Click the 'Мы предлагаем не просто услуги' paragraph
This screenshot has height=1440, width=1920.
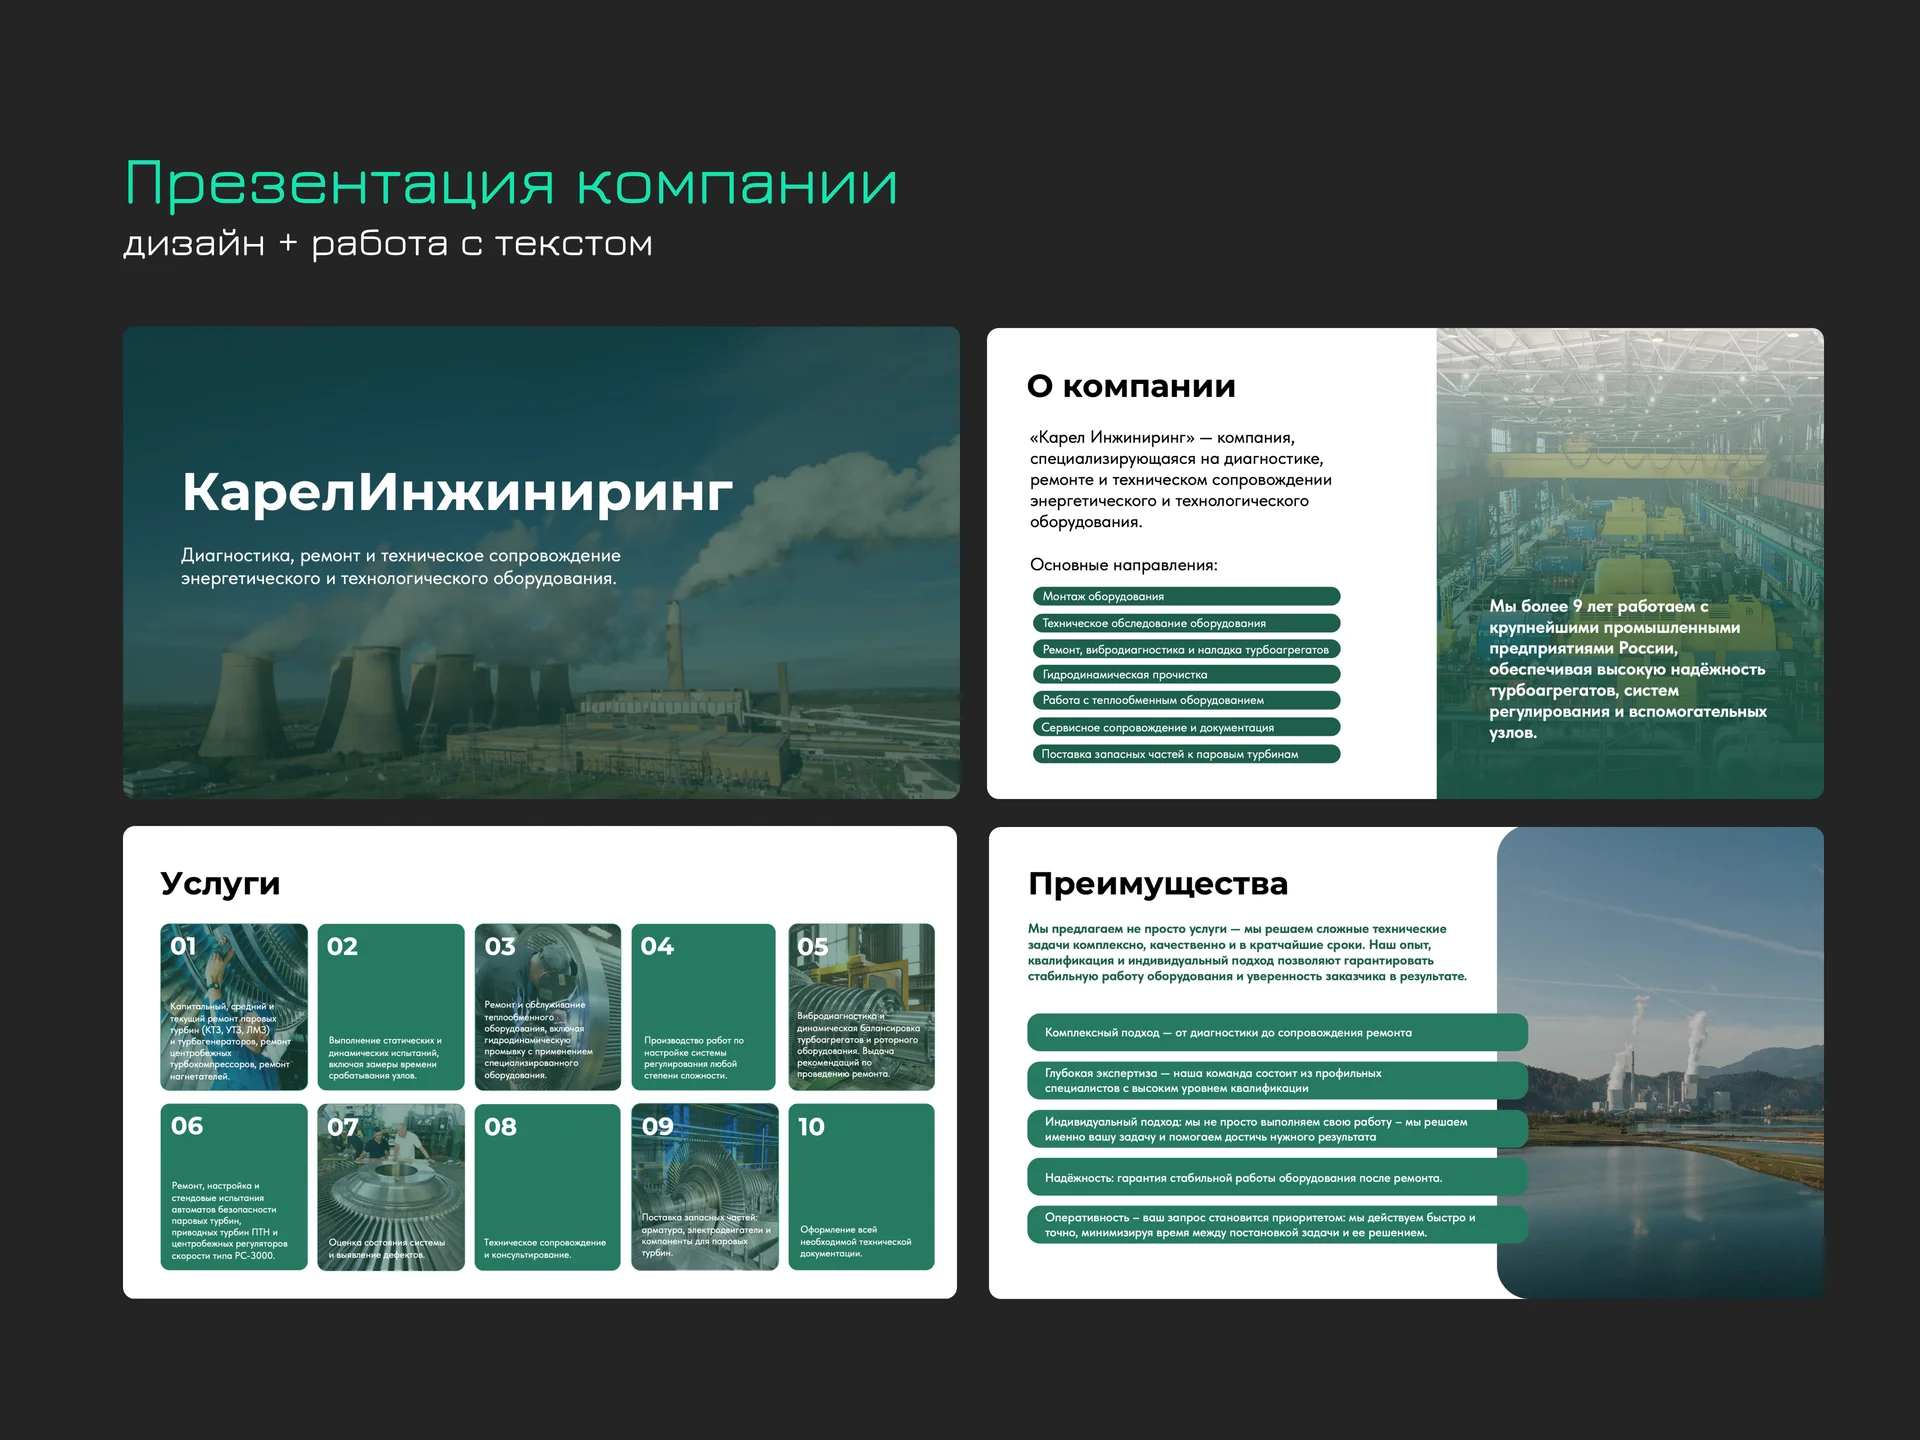1247,953
